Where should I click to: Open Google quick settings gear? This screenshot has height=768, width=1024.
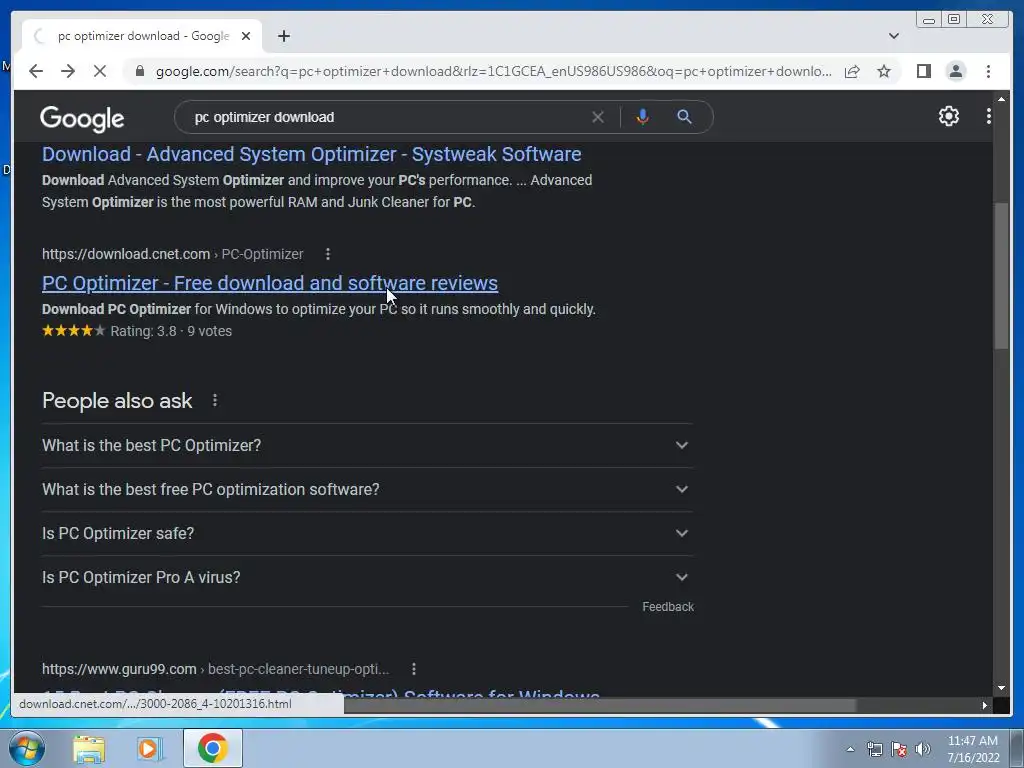[948, 116]
